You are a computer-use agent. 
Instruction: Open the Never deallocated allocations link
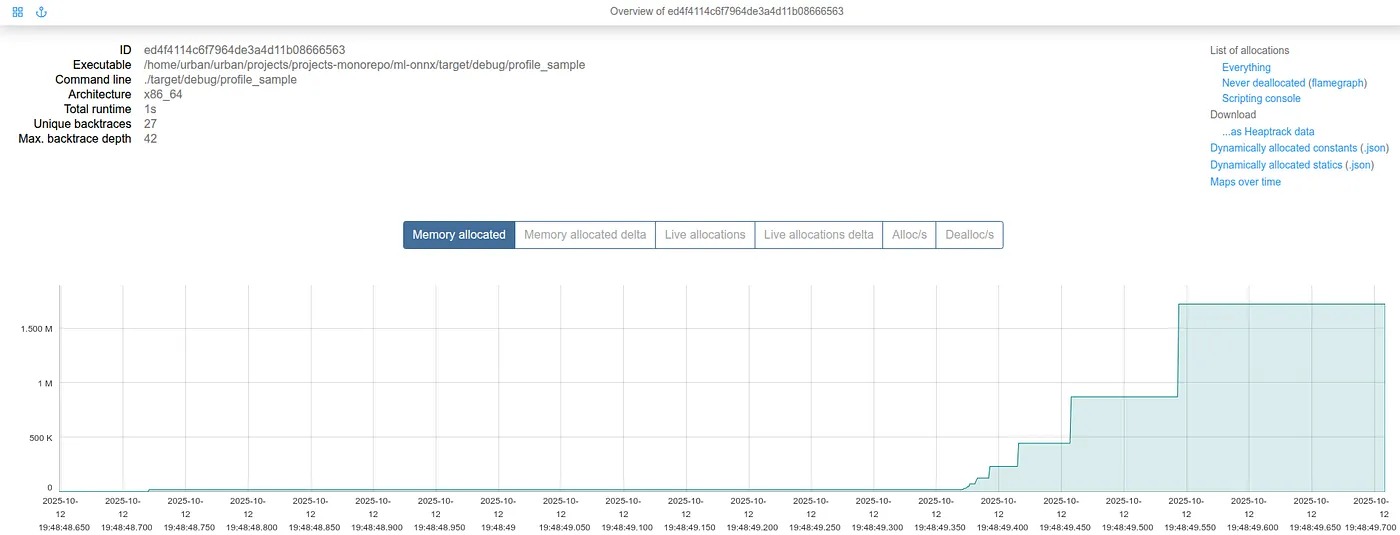(x=1264, y=83)
